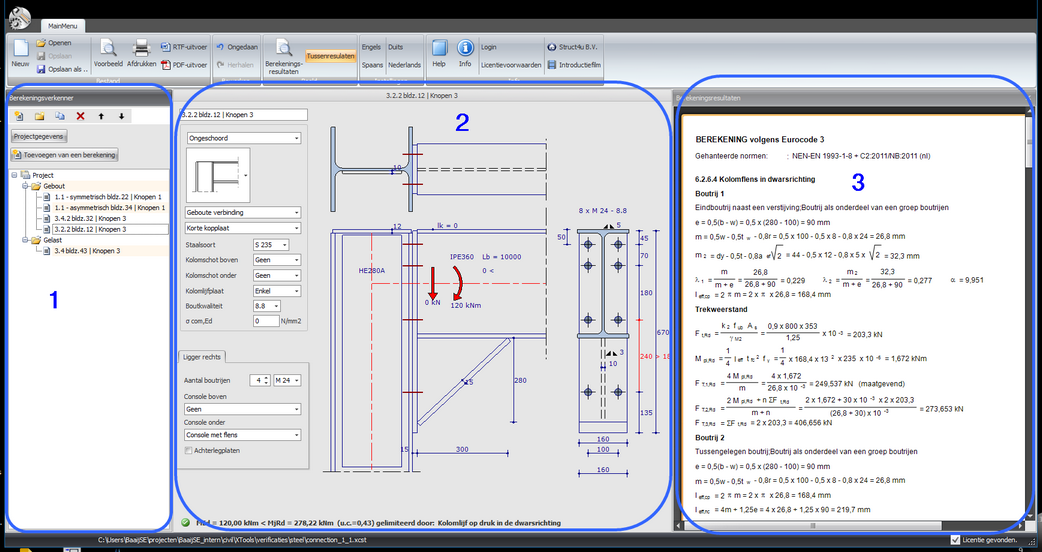Click the blue Info icon

click(x=465, y=49)
